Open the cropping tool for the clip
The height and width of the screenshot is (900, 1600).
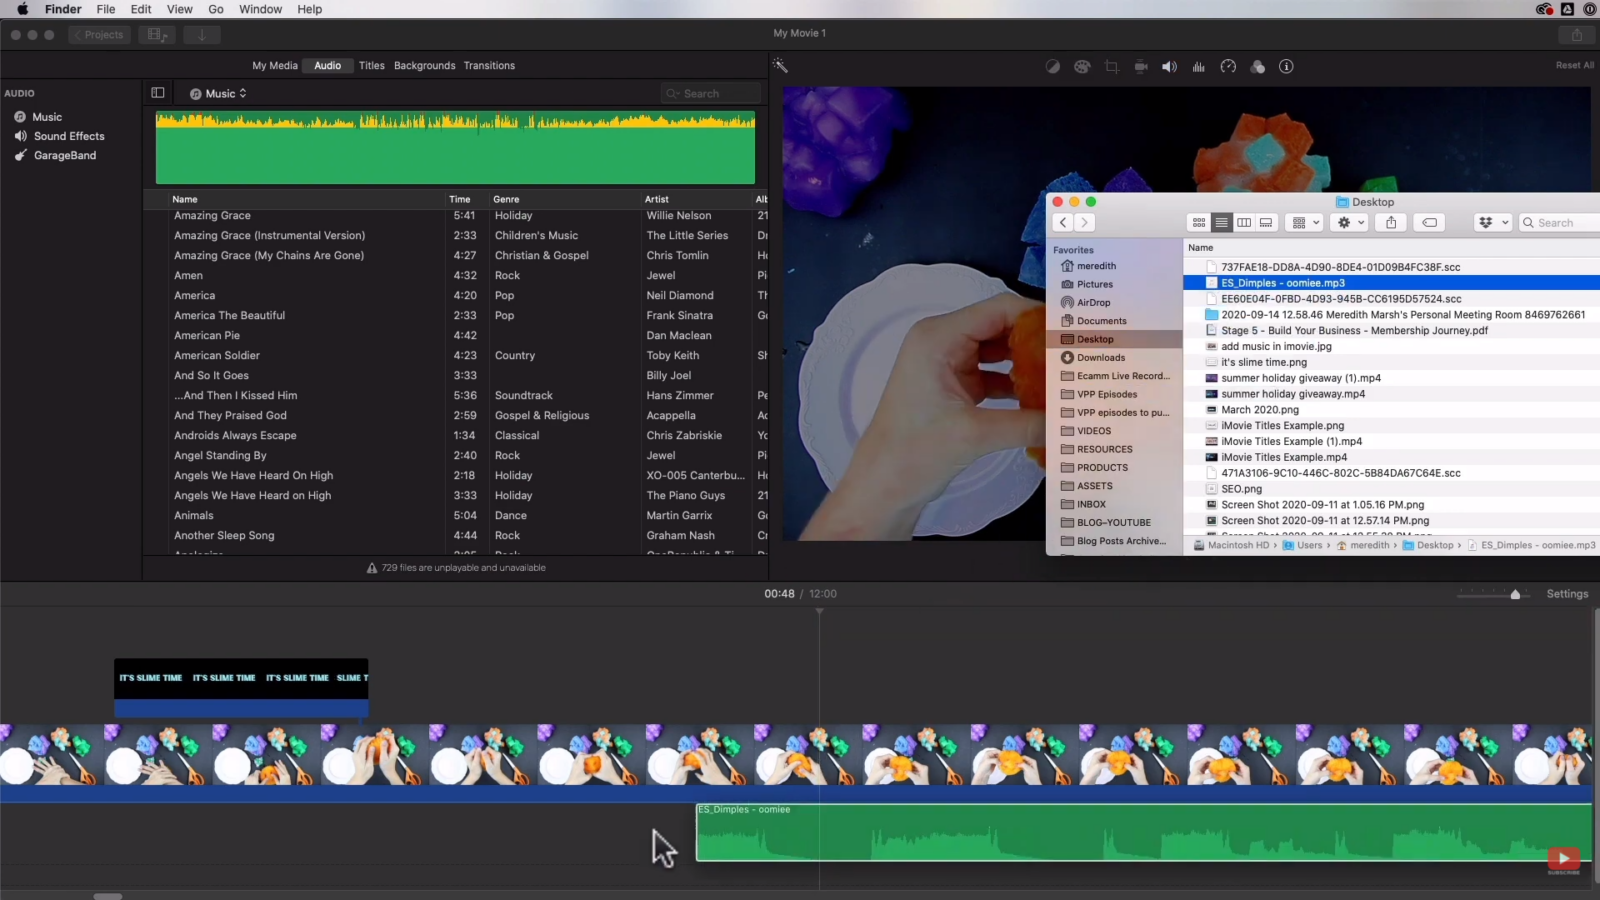pyautogui.click(x=1111, y=66)
